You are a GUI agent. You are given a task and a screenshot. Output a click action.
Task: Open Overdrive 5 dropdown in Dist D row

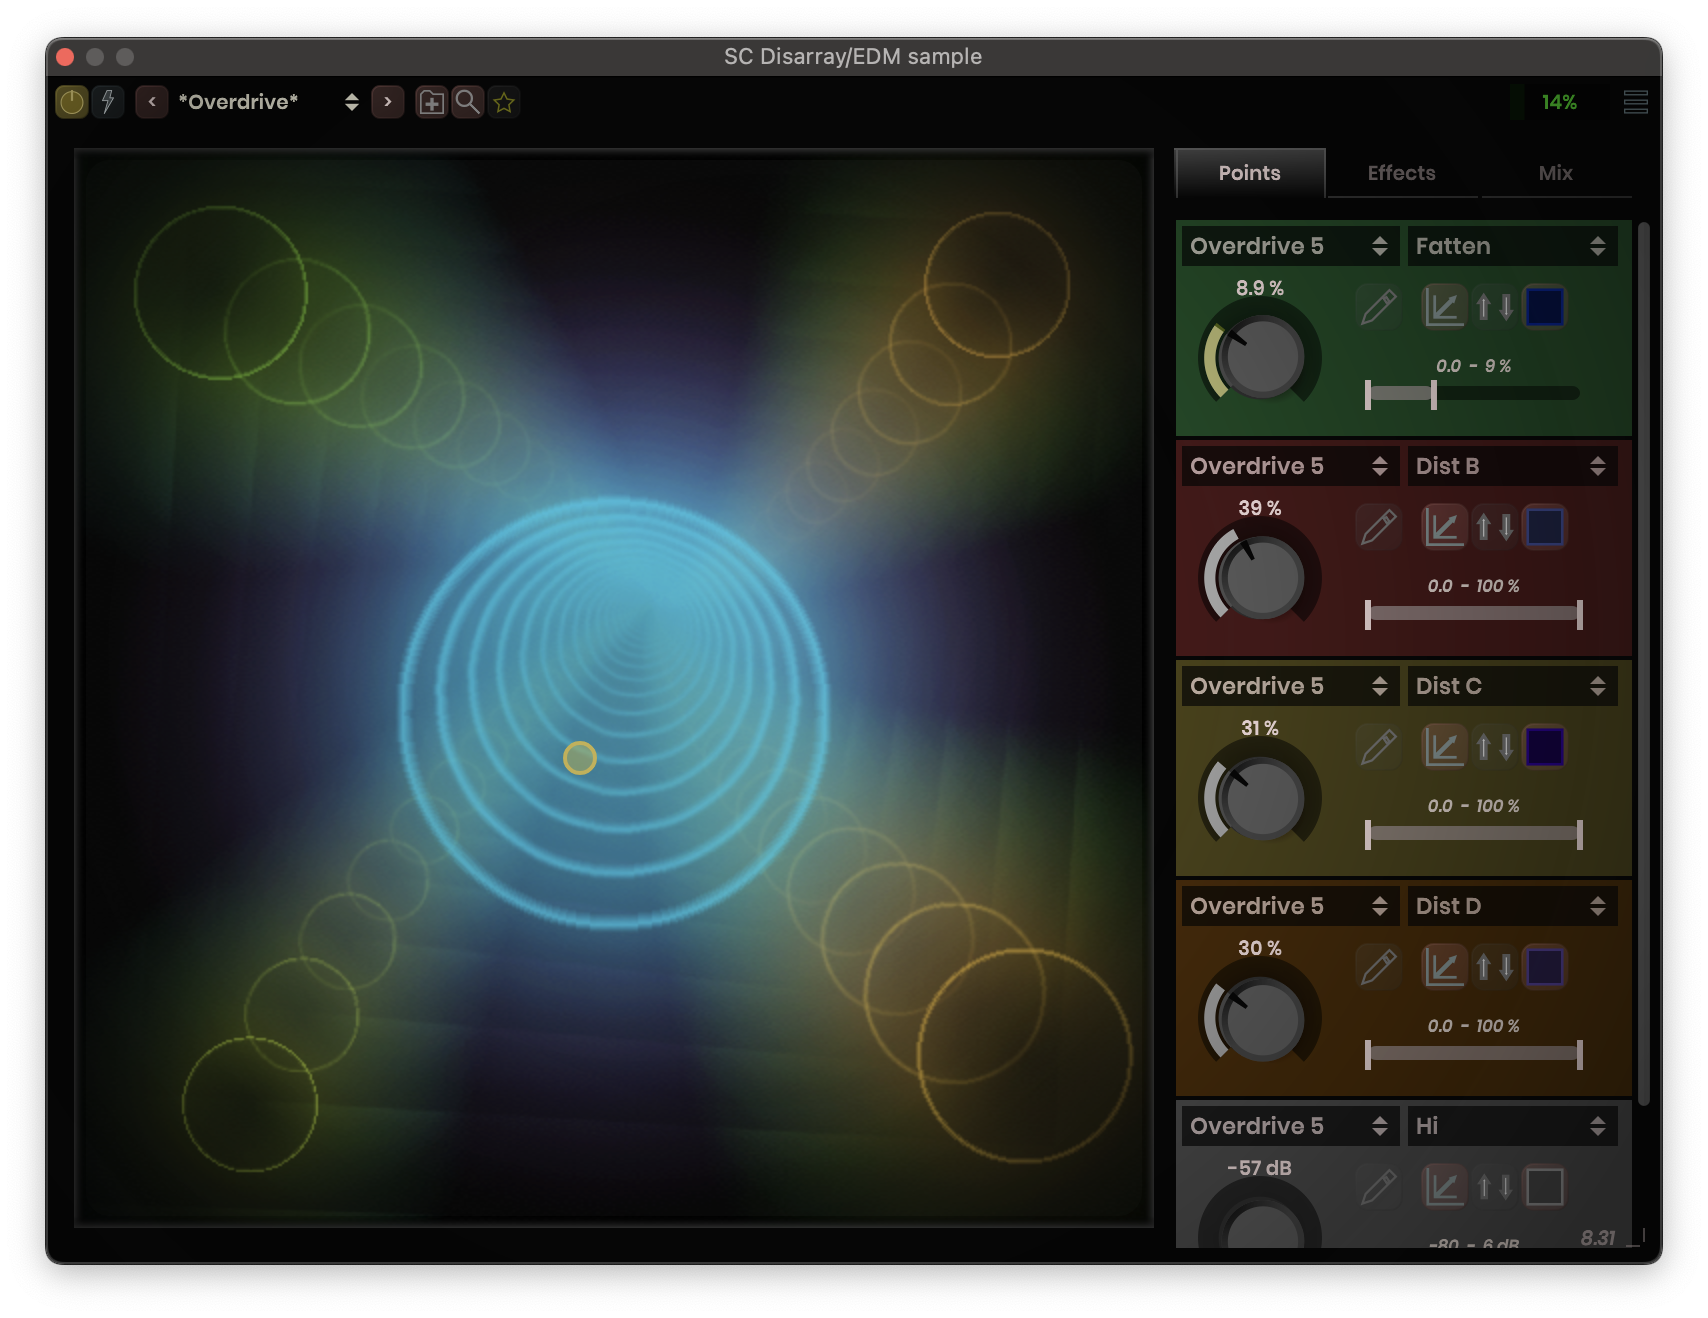coord(1290,906)
